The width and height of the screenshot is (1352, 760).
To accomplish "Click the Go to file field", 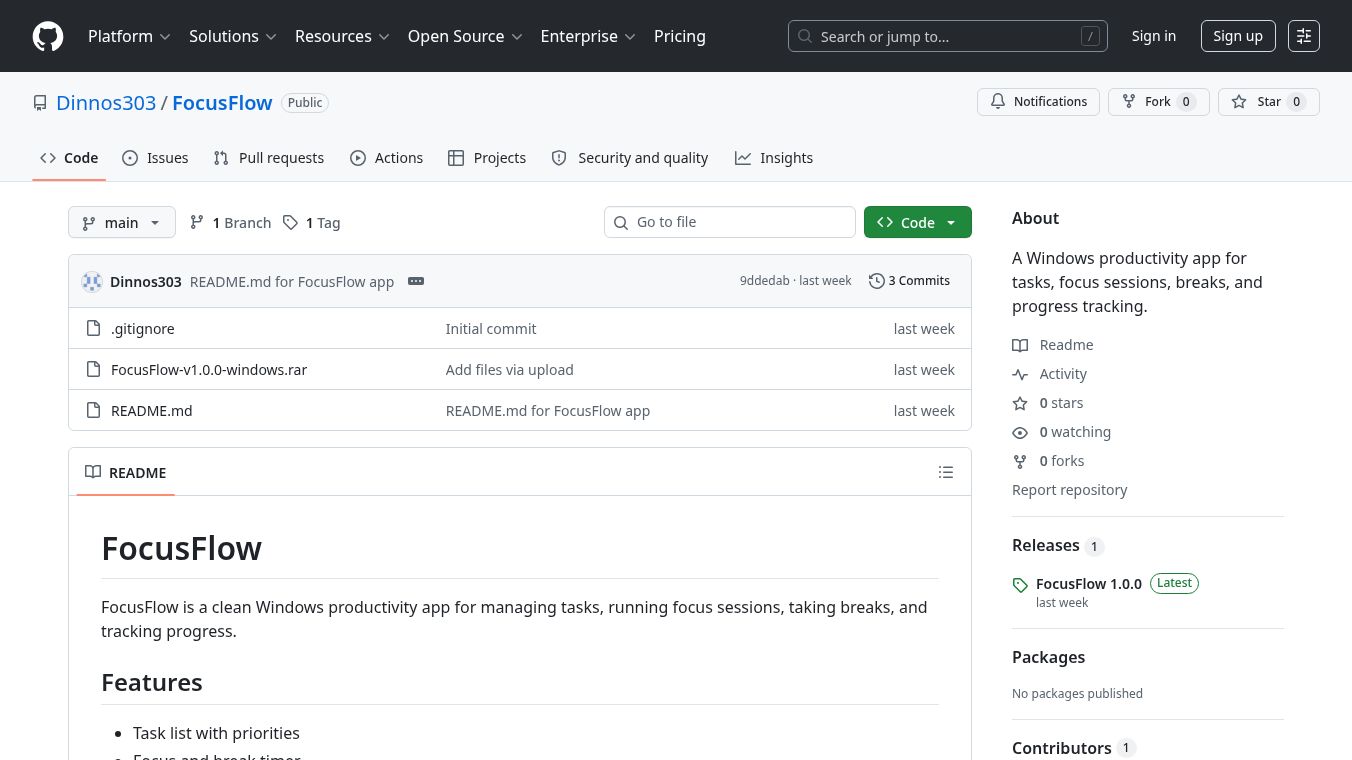I will pyautogui.click(x=730, y=222).
